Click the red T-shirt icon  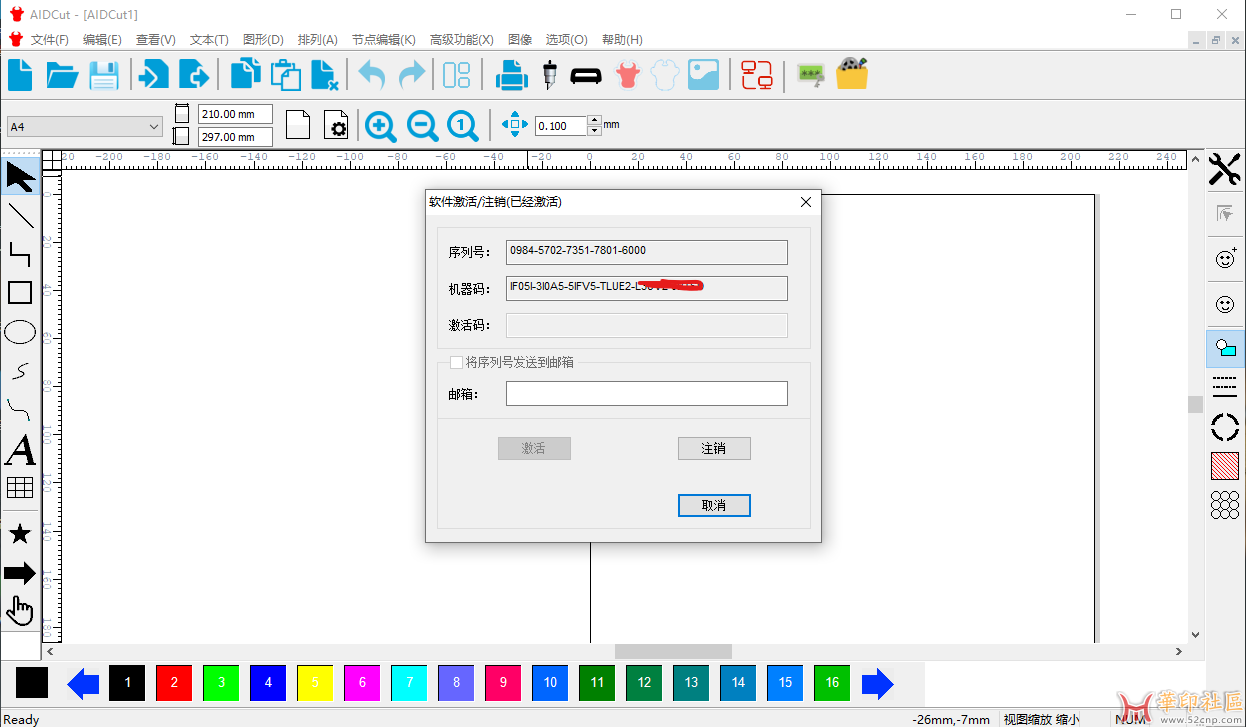click(627, 75)
